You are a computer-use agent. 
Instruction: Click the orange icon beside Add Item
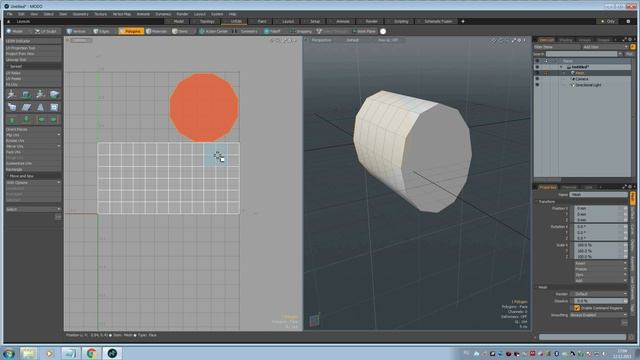[632, 47]
